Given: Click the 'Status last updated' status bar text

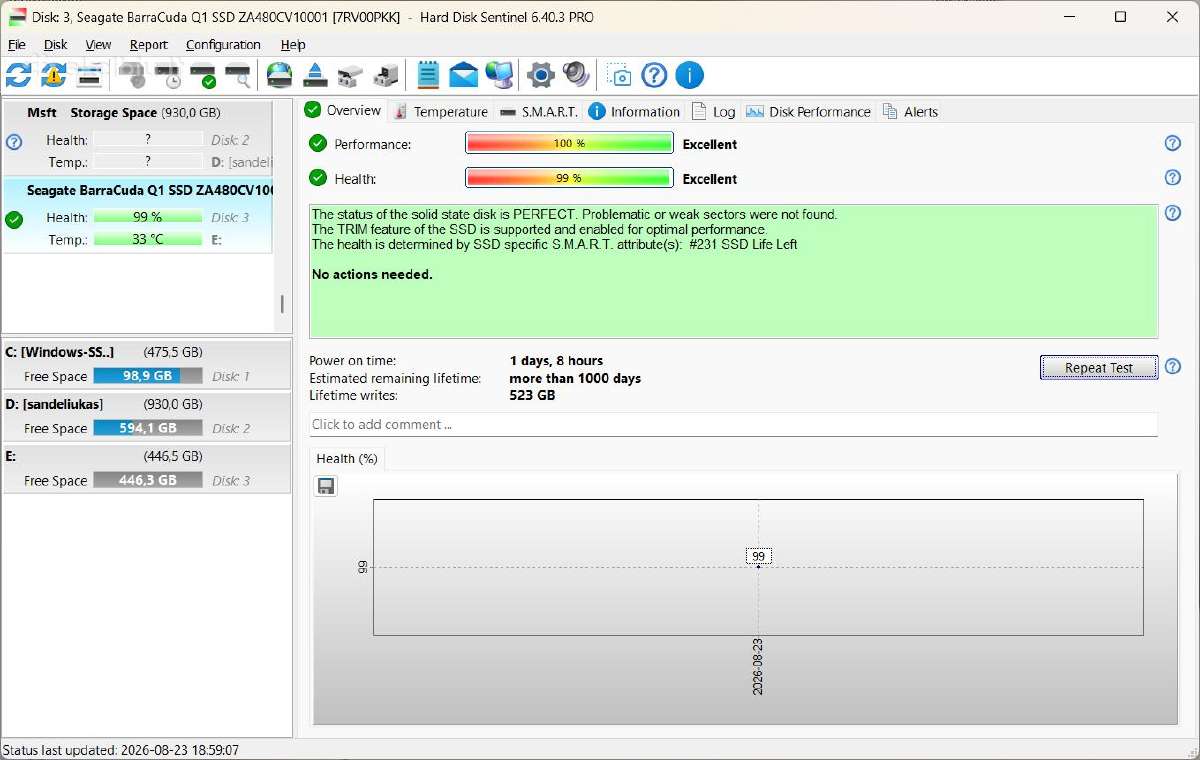Looking at the screenshot, I should 121,749.
